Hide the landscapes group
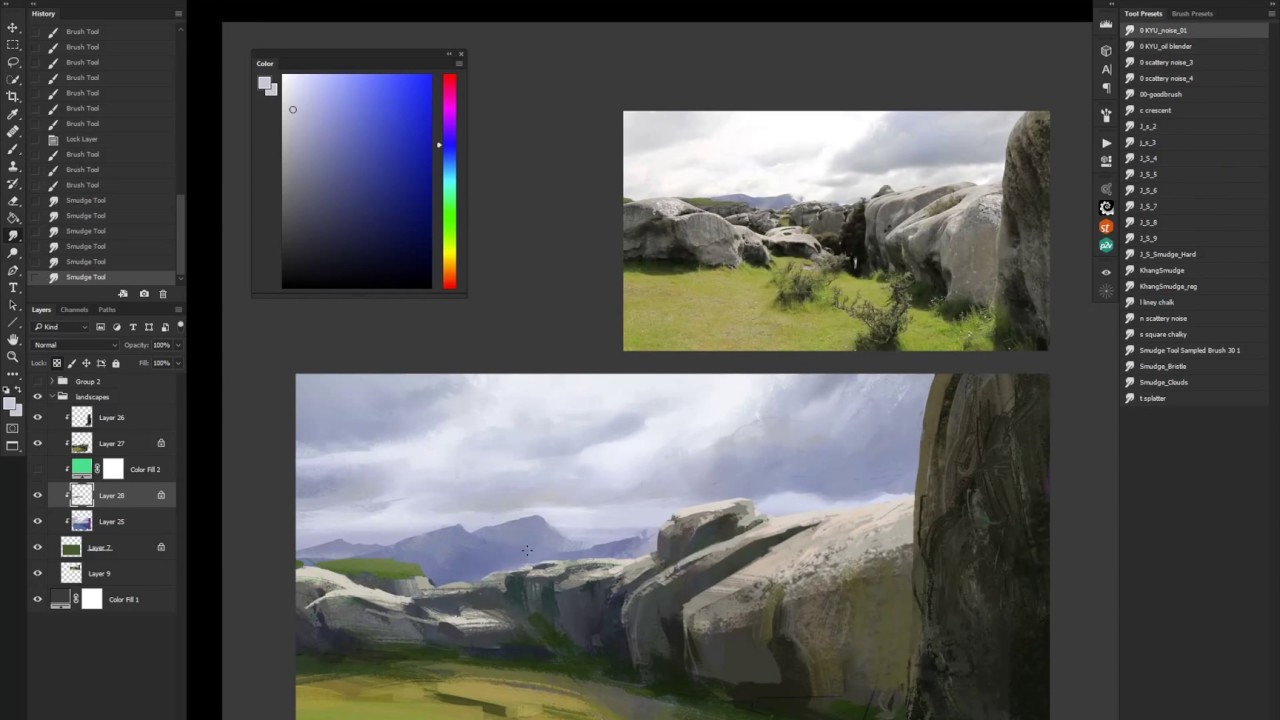The width and height of the screenshot is (1280, 720). tap(38, 397)
